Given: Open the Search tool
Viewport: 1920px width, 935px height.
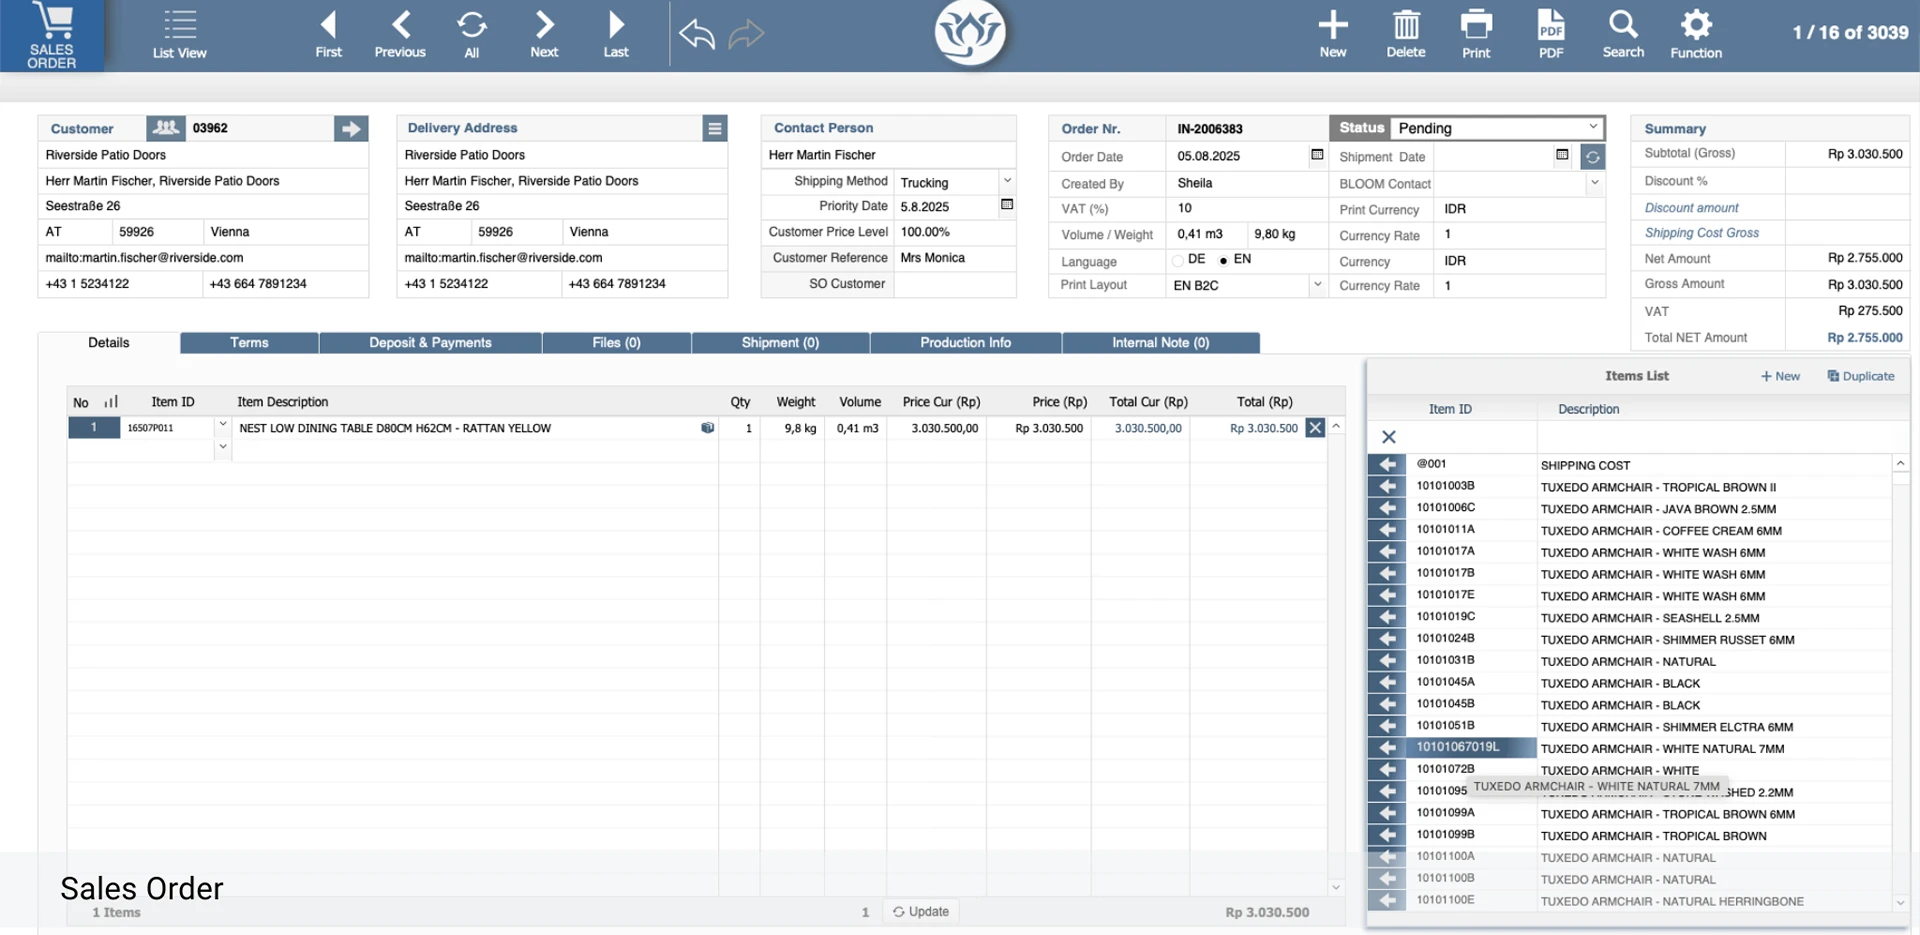Looking at the screenshot, I should 1623,36.
